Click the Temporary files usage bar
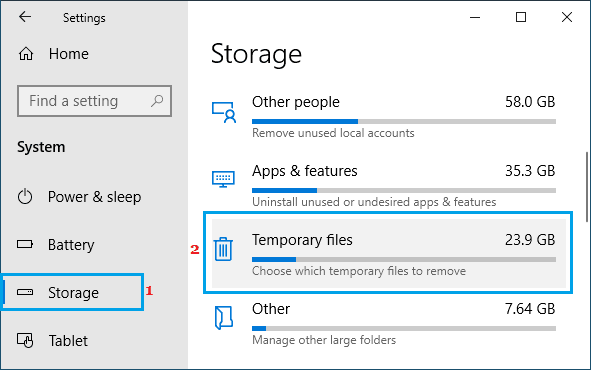Viewport: 591px width, 370px height. 404,259
